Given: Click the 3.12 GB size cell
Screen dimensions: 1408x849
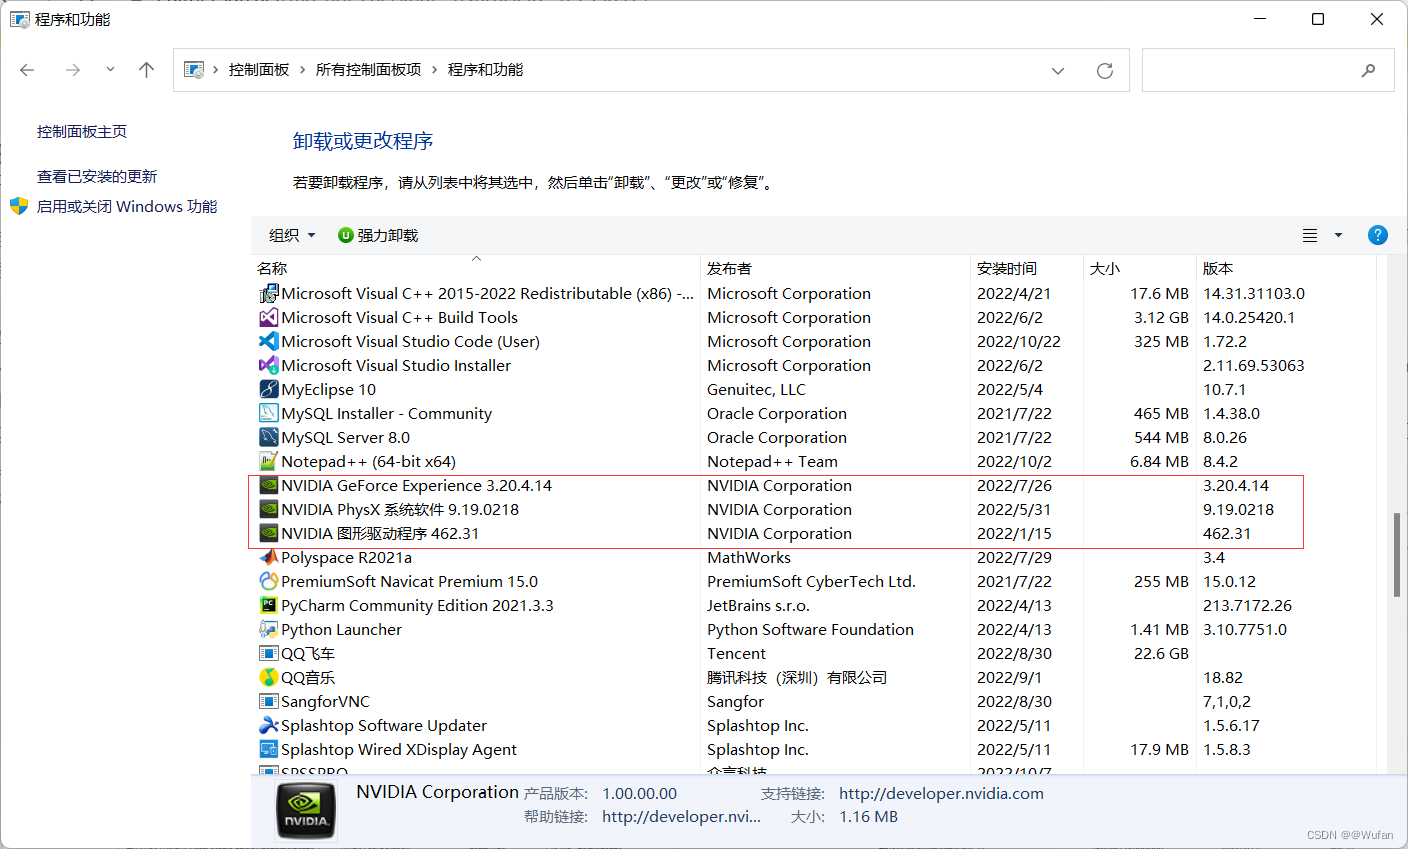Looking at the screenshot, I should pos(1161,318).
